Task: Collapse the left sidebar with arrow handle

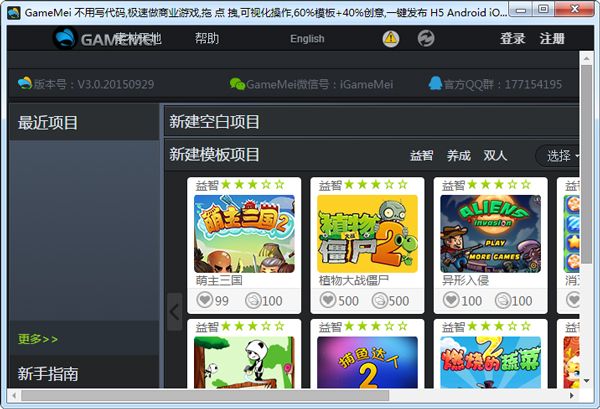Action: [174, 311]
